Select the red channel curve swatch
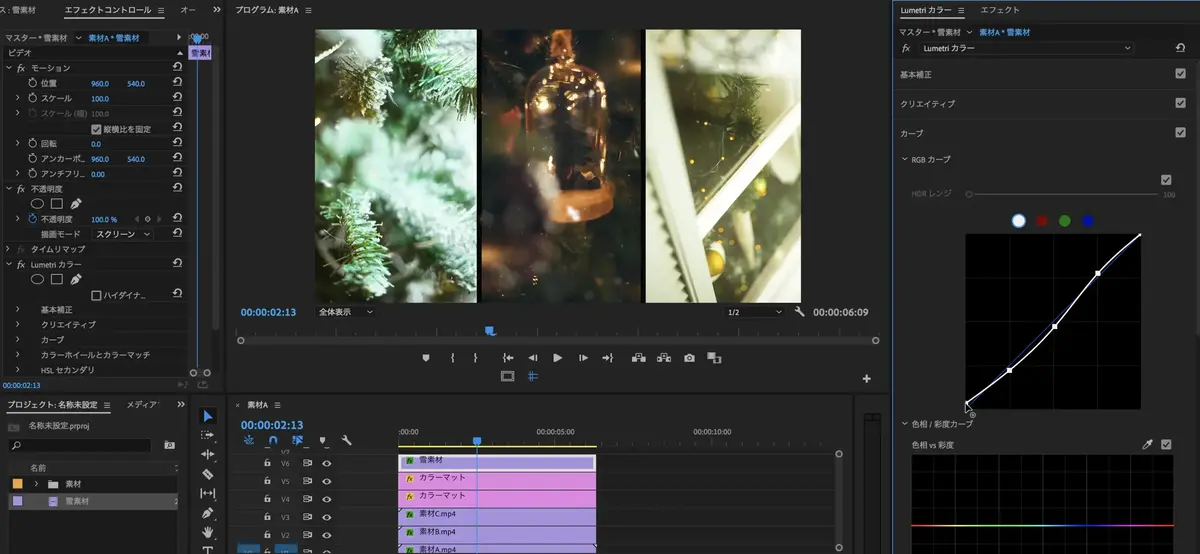 tap(1042, 221)
